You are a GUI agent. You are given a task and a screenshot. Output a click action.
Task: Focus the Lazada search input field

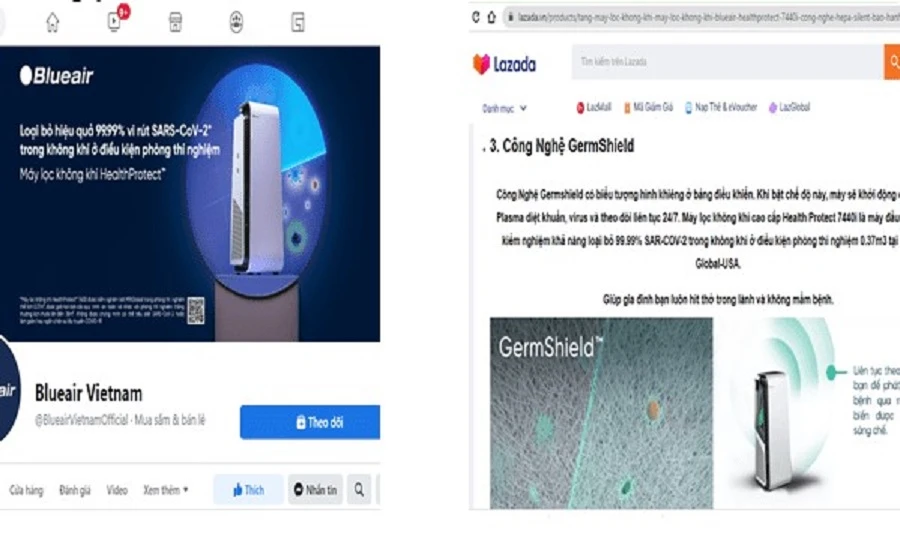point(727,62)
